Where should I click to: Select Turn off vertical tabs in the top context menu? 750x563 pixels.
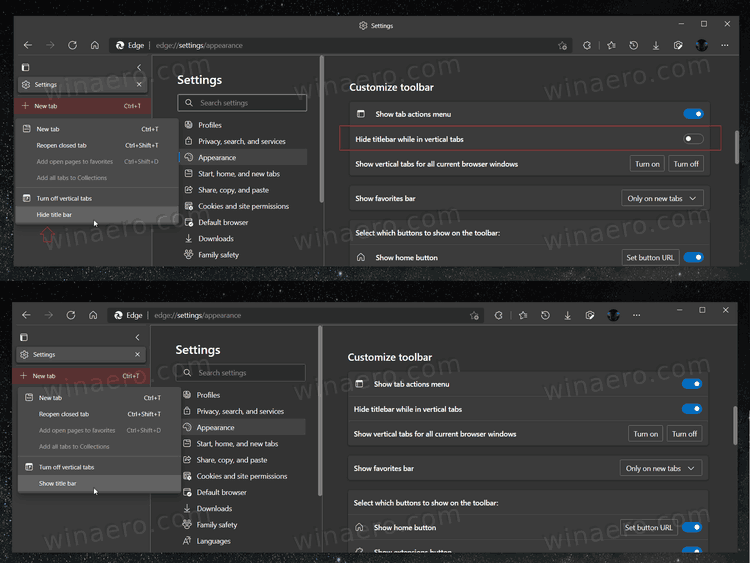97,198
